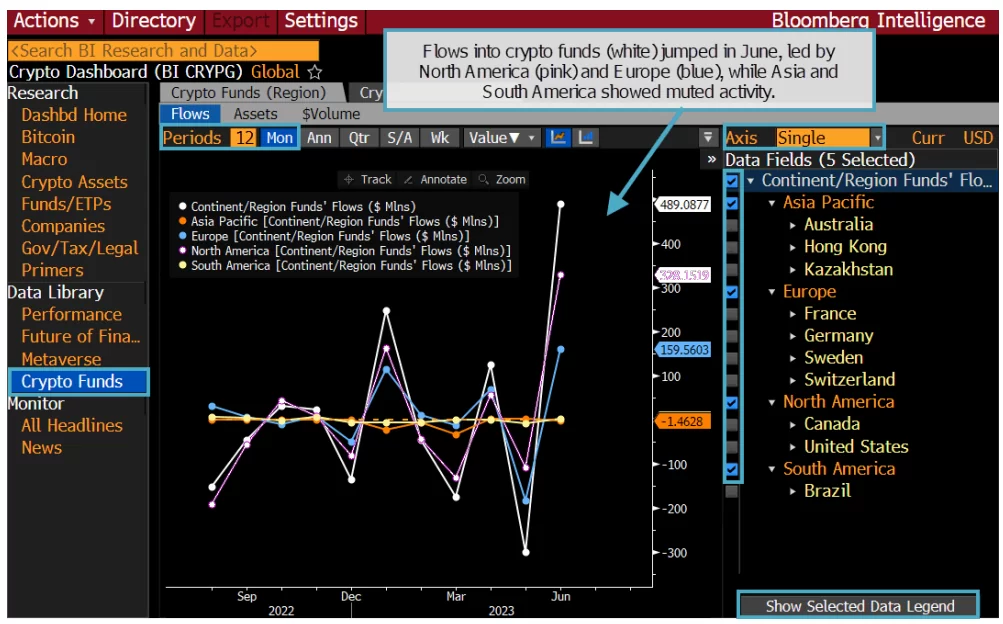Click the Search BI Research and Data field
This screenshot has width=1003, height=624.
163,50
